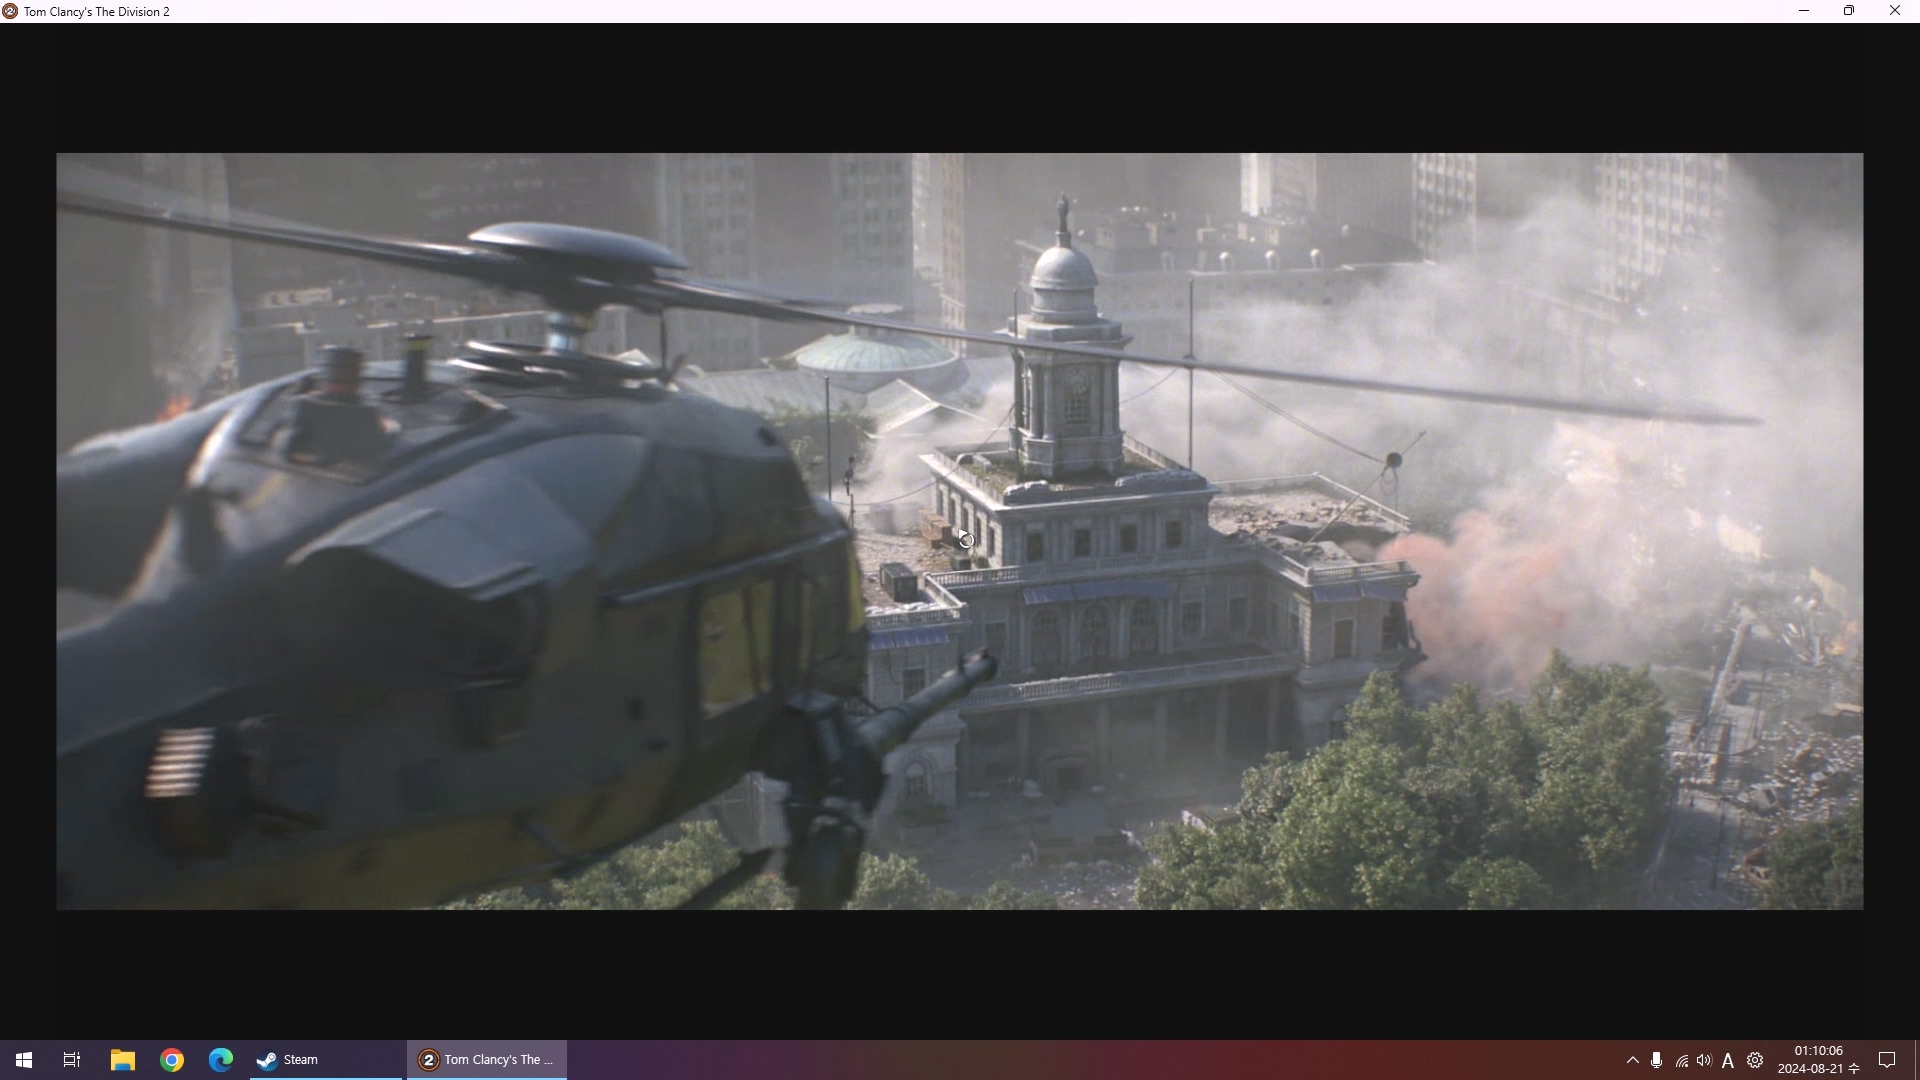Launch File Explorer from the taskbar

click(122, 1060)
